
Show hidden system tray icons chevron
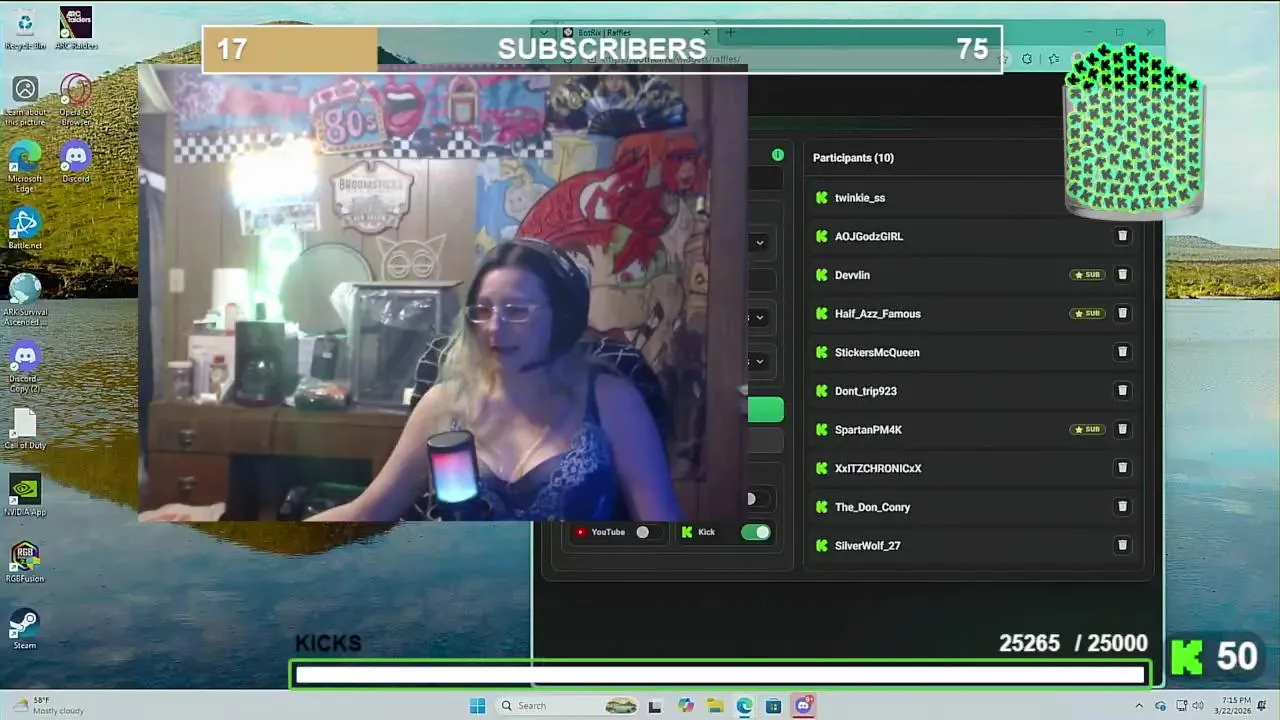(x=1140, y=705)
